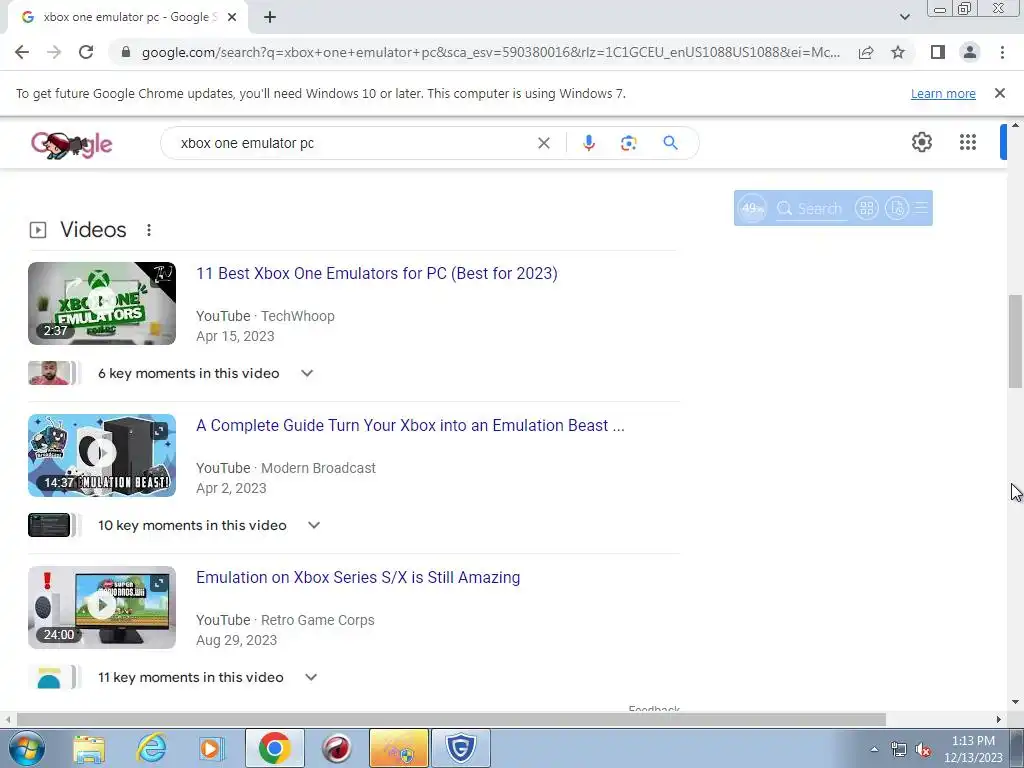Play the Retro Game Corps video thumbnail
1024x768 pixels.
click(102, 607)
